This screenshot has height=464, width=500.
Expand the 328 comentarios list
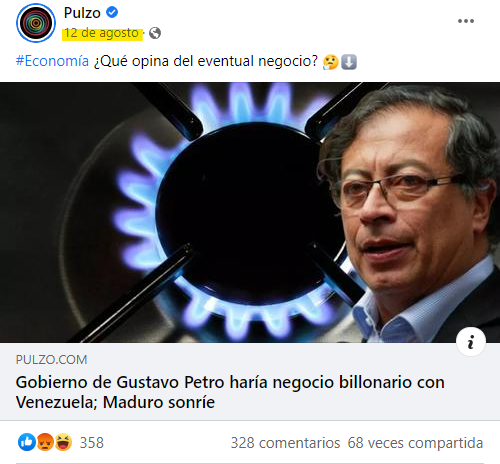pyautogui.click(x=285, y=443)
